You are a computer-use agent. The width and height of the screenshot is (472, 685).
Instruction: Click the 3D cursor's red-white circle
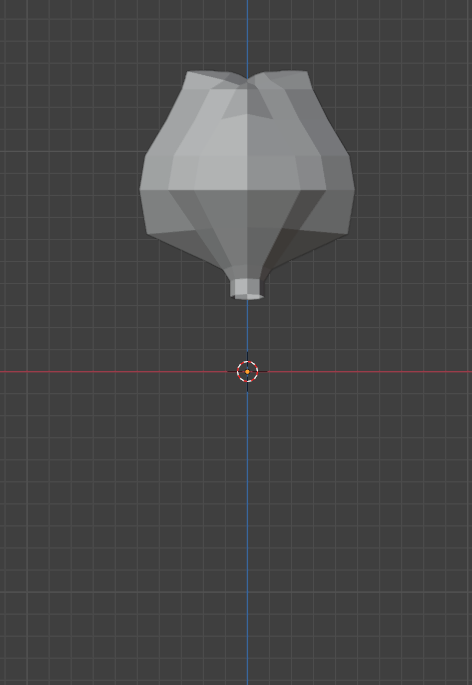(247, 372)
